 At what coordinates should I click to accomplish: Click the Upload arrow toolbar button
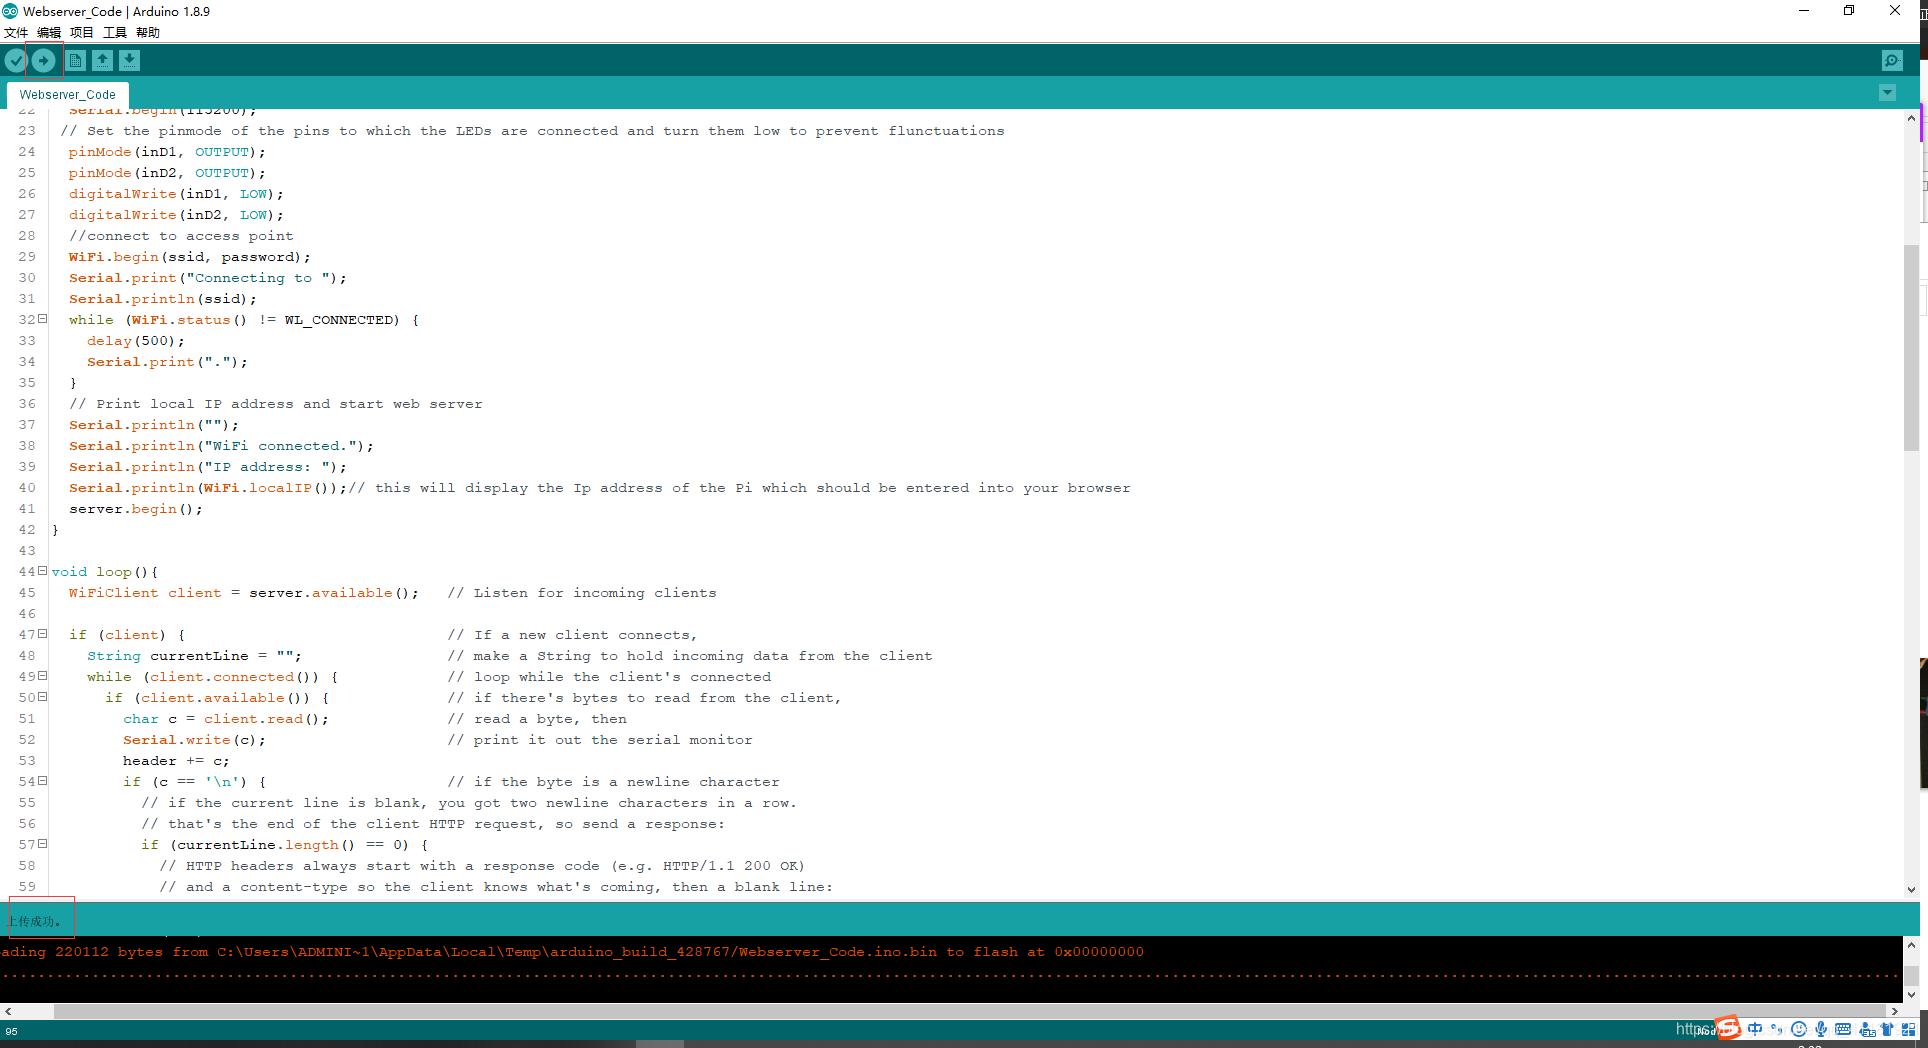pos(43,61)
